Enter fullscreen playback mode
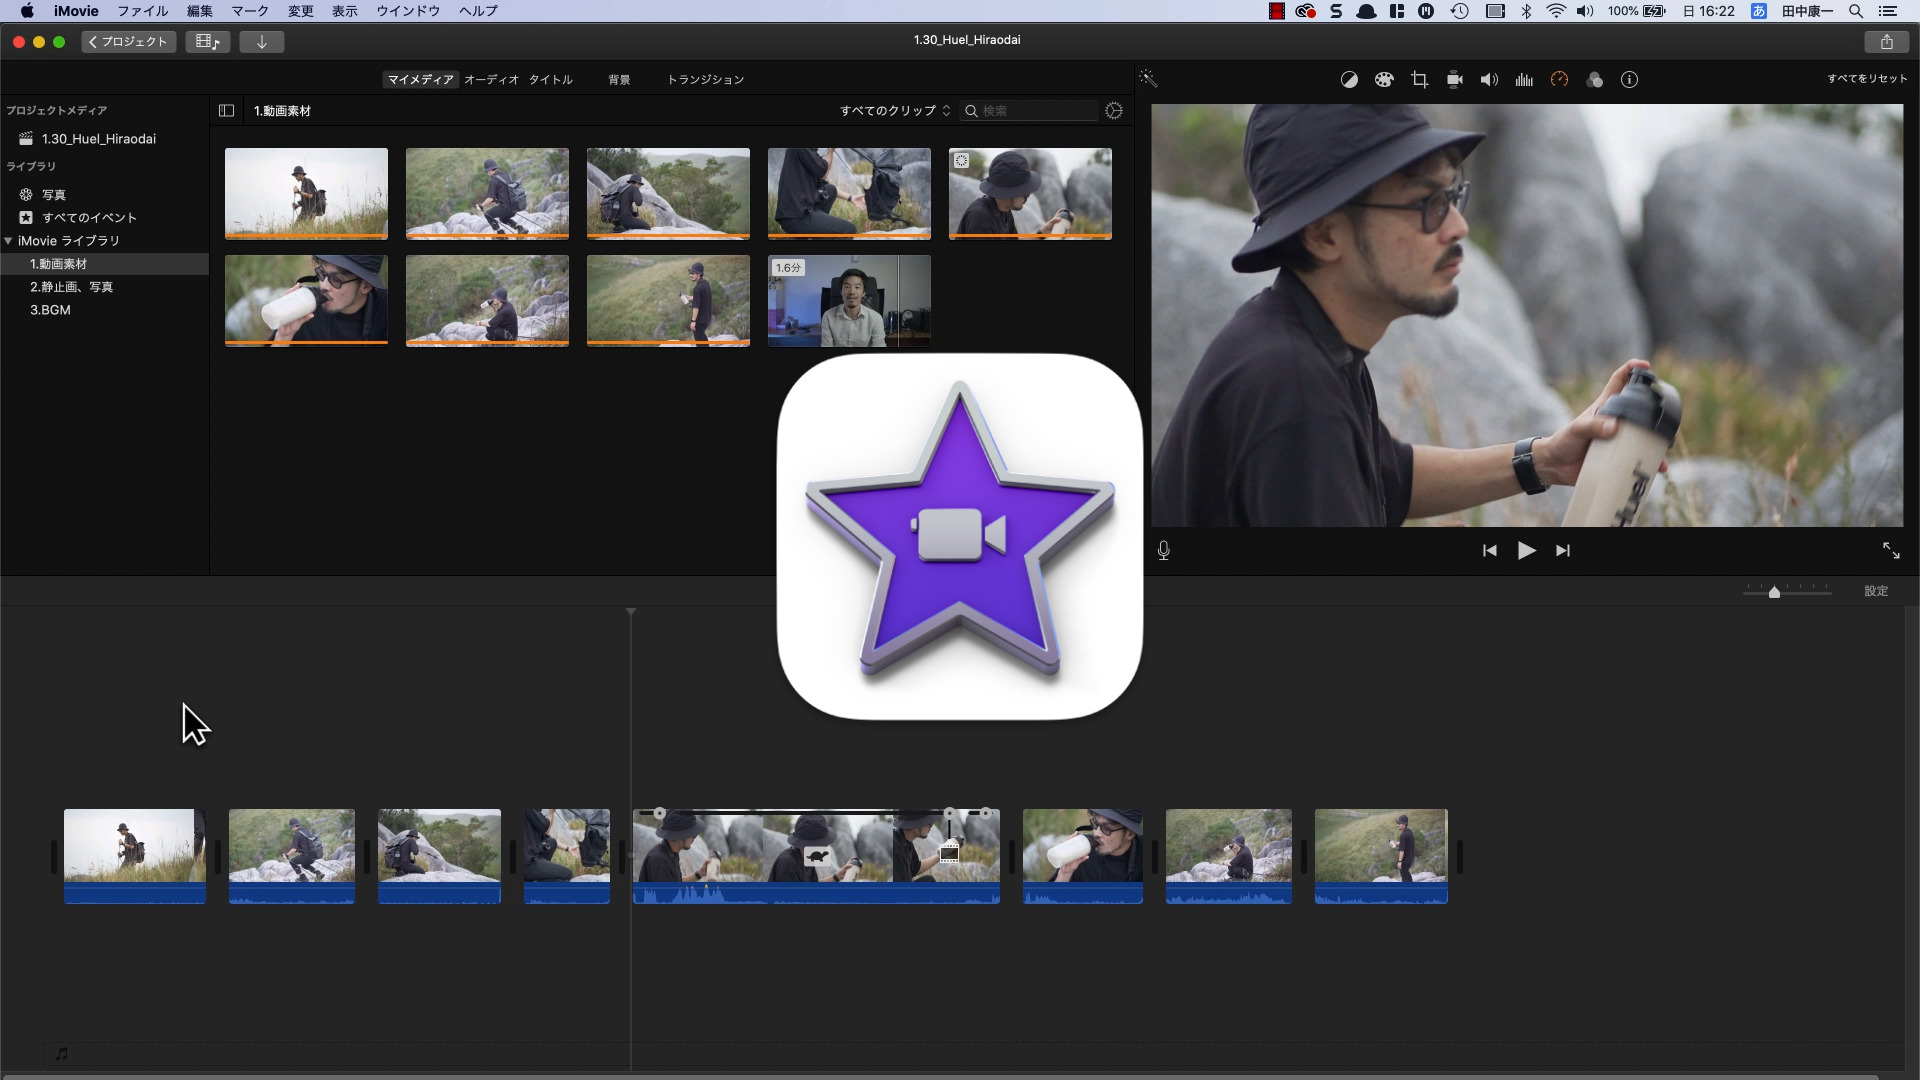The image size is (1920, 1080). tap(1891, 551)
